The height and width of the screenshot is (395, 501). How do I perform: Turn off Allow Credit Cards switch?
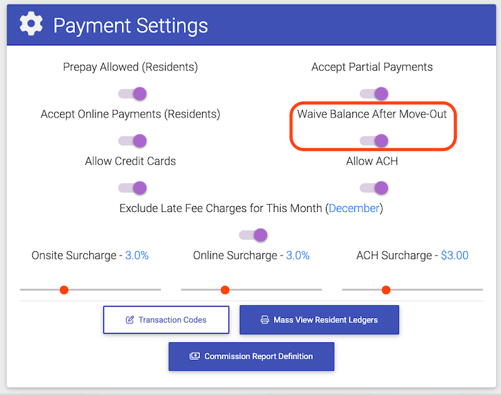(132, 188)
